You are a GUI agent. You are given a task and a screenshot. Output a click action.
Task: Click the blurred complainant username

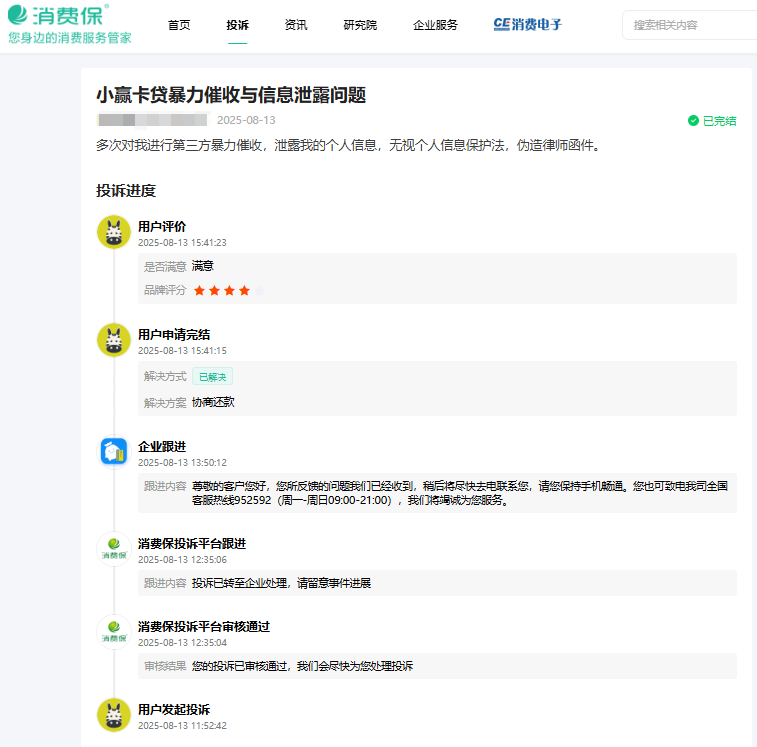(152, 120)
